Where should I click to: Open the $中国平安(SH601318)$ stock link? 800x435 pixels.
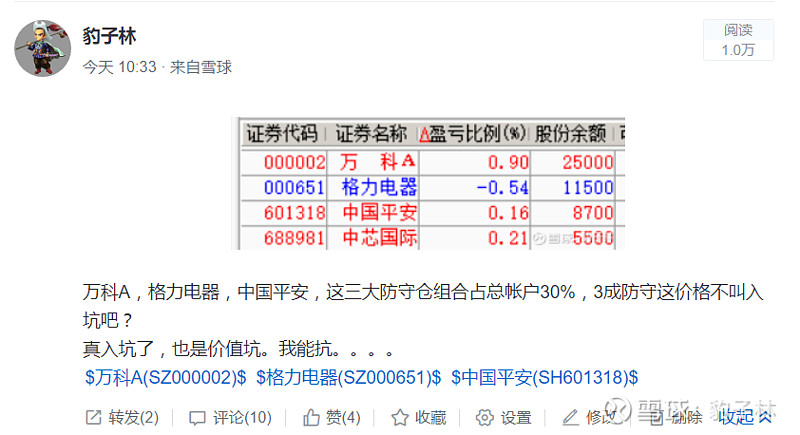point(544,378)
